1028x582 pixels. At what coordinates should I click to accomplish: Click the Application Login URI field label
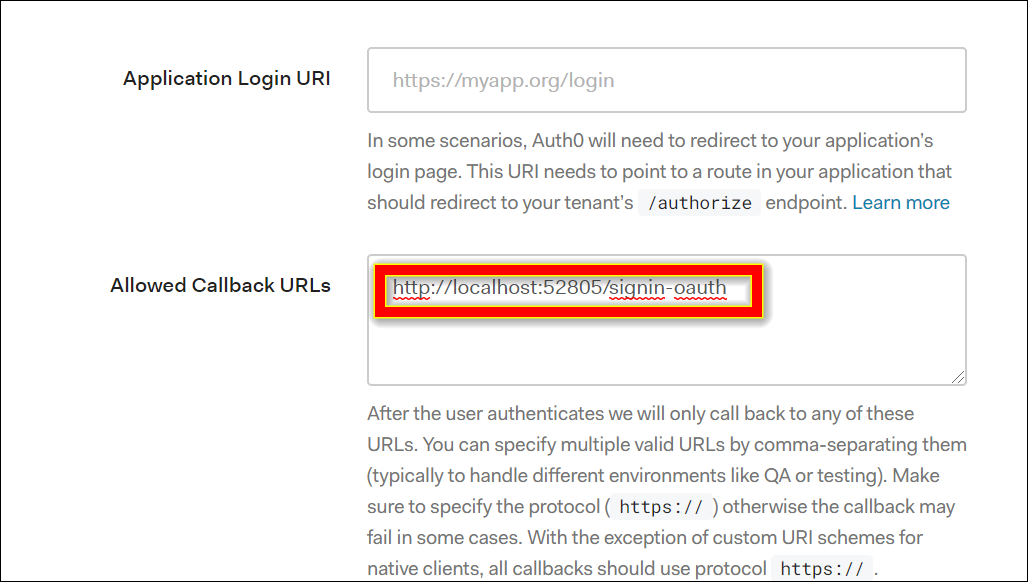pyautogui.click(x=226, y=78)
